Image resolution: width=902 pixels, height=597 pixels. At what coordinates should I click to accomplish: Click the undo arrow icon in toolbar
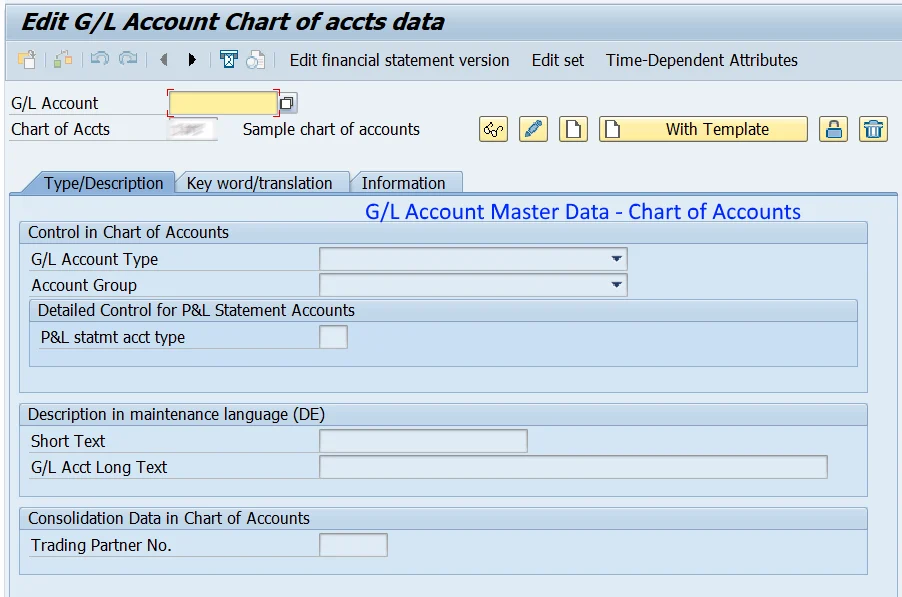[100, 59]
